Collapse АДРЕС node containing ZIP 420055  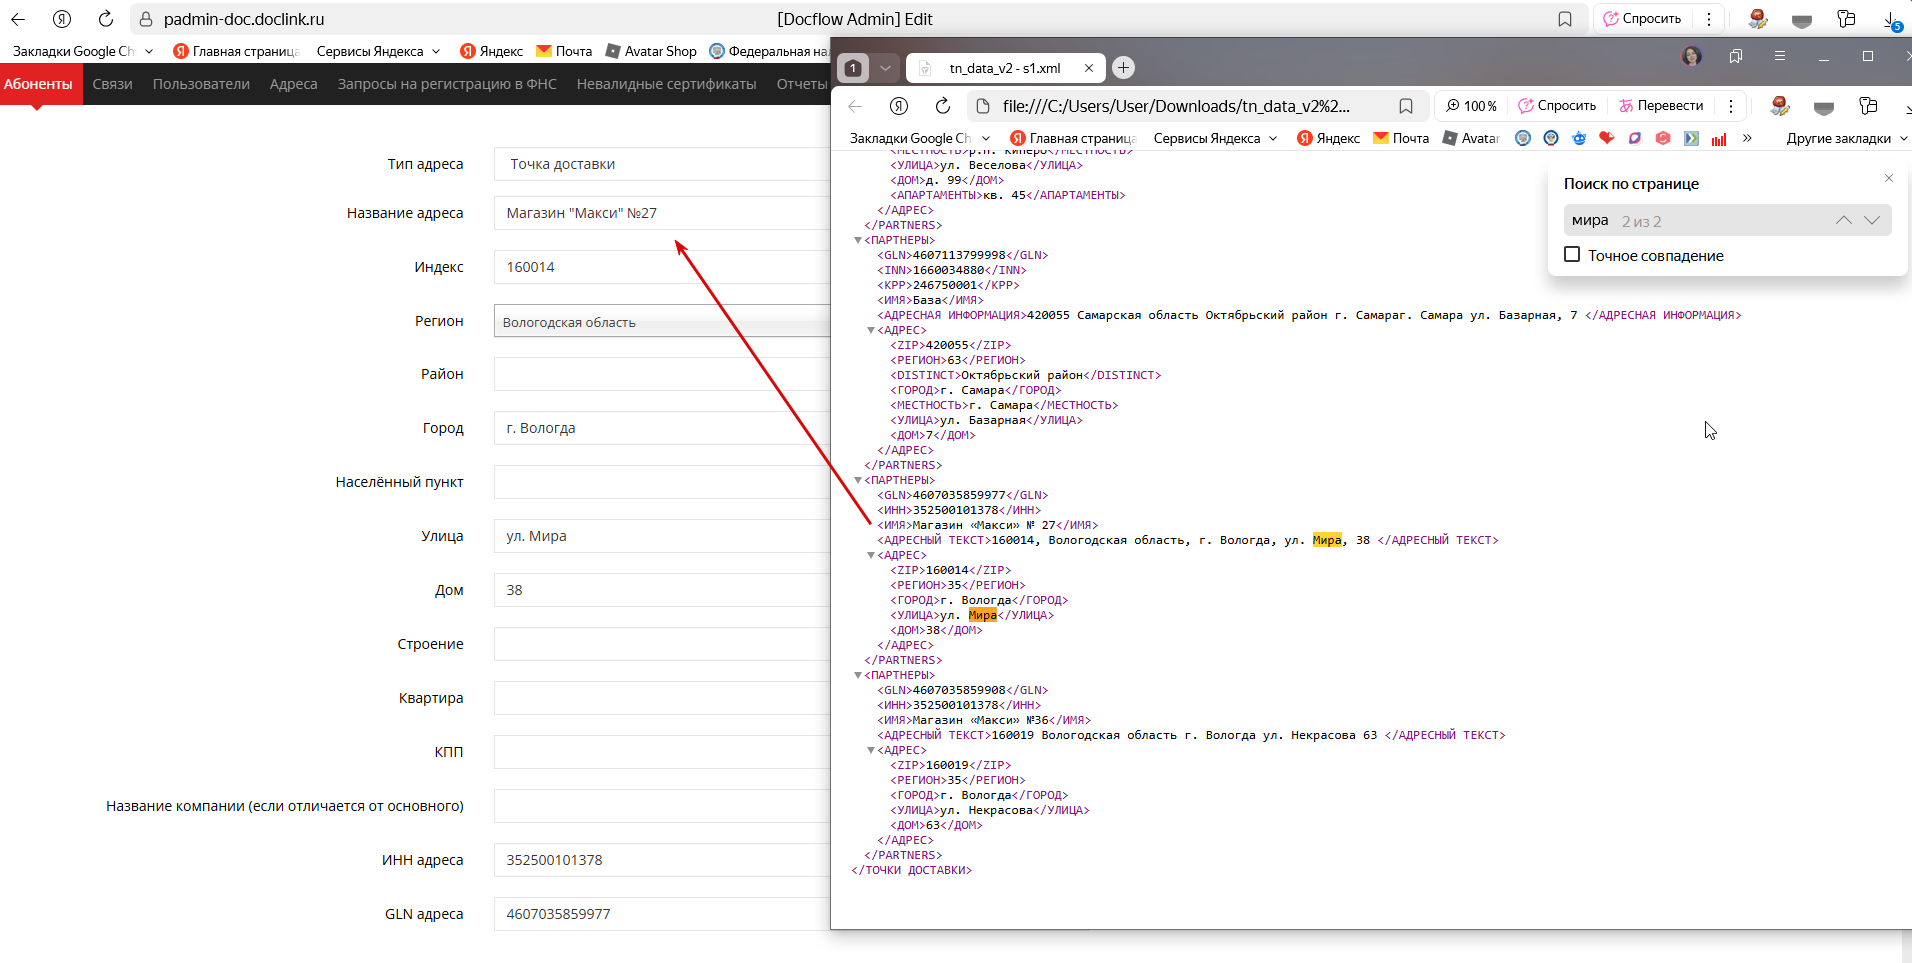coord(871,331)
